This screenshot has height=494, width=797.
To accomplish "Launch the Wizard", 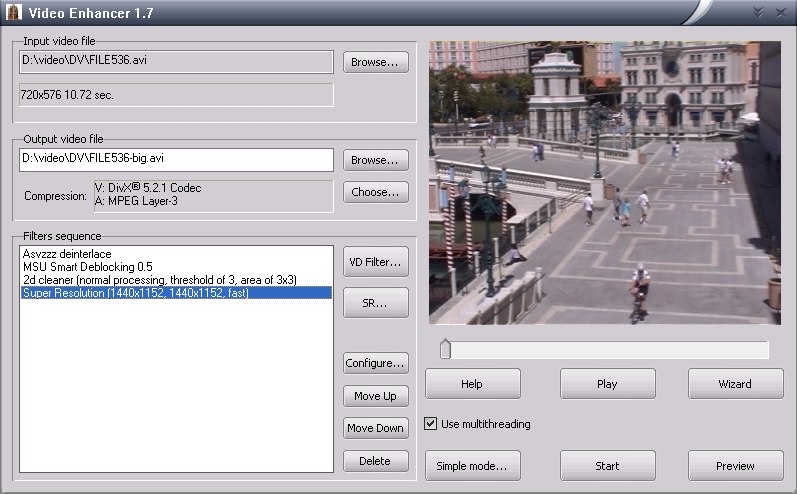I will (x=735, y=384).
